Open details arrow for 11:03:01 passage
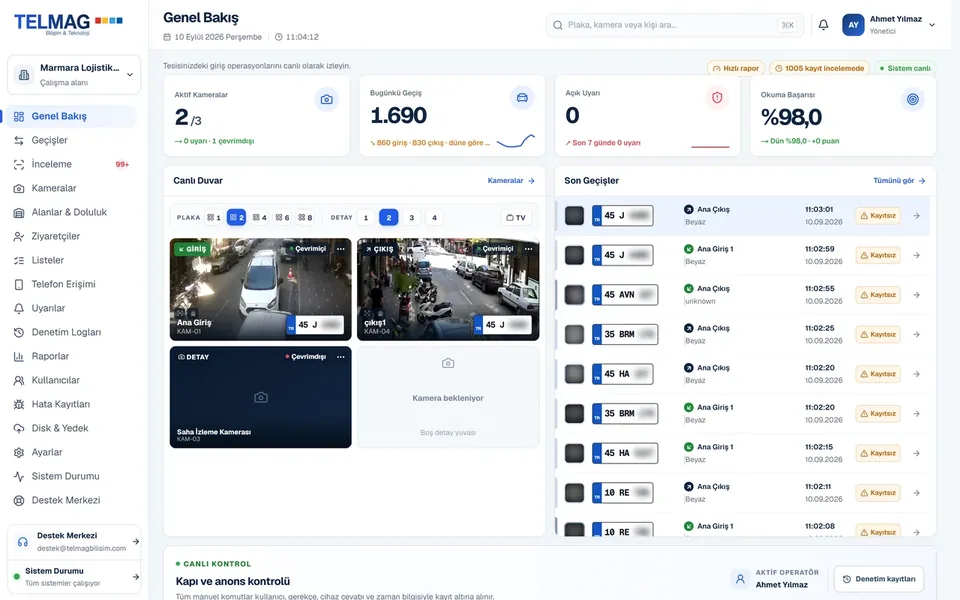 pyautogui.click(x=917, y=216)
